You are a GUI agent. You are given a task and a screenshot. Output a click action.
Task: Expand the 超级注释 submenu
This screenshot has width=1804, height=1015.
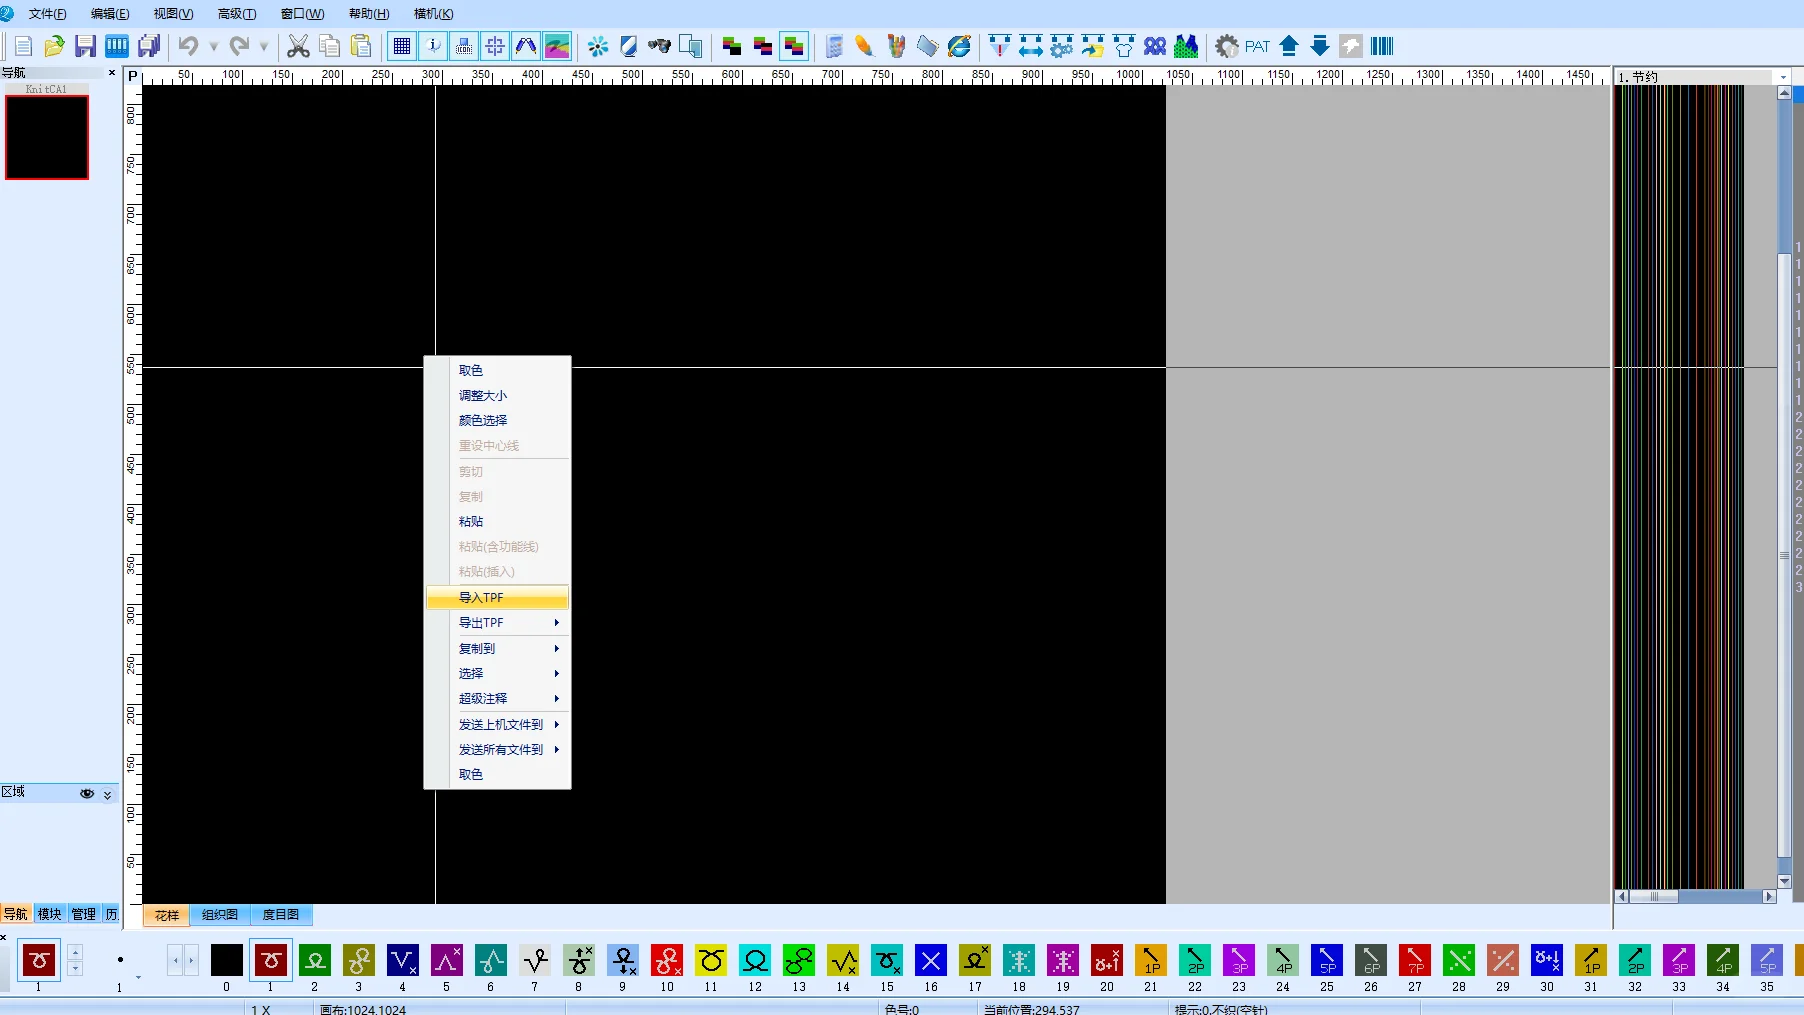(498, 698)
